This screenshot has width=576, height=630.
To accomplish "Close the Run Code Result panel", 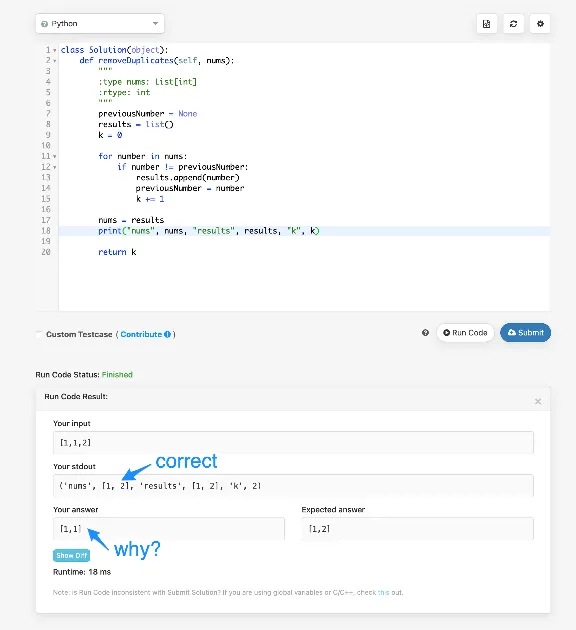I will (538, 401).
